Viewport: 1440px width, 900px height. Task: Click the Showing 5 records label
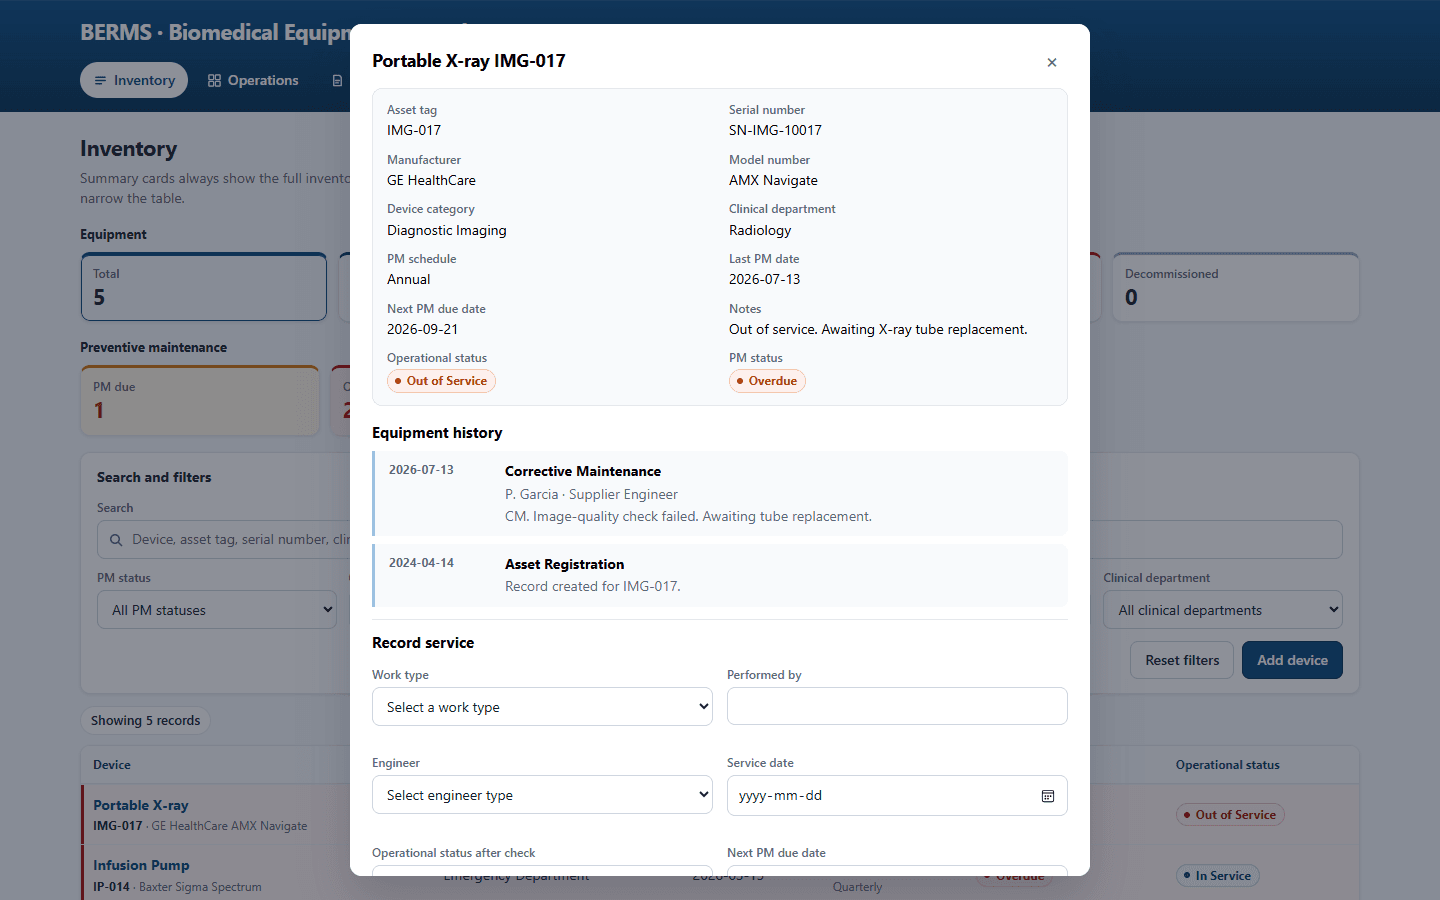click(x=145, y=721)
